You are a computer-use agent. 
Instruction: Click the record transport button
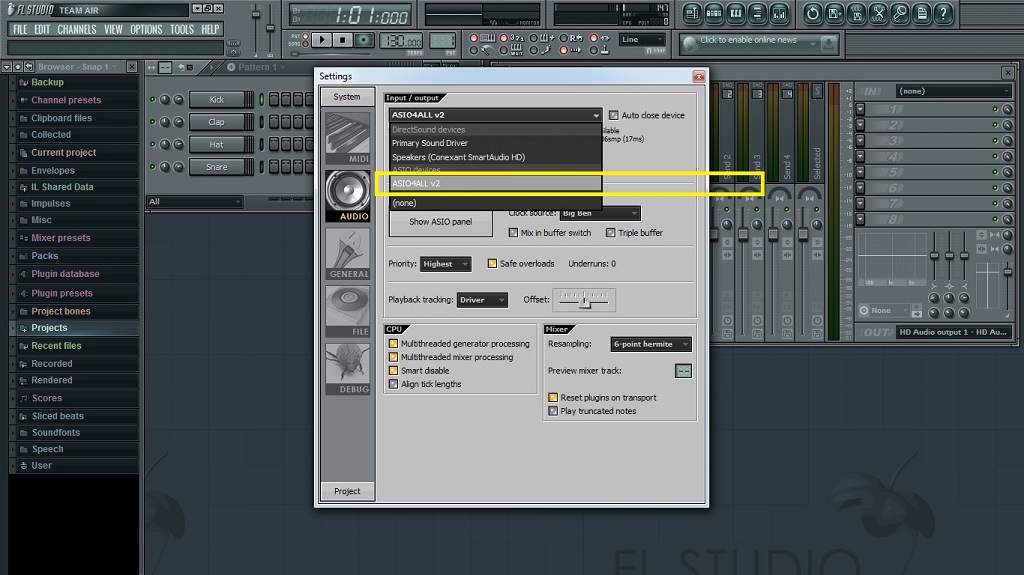pos(364,41)
